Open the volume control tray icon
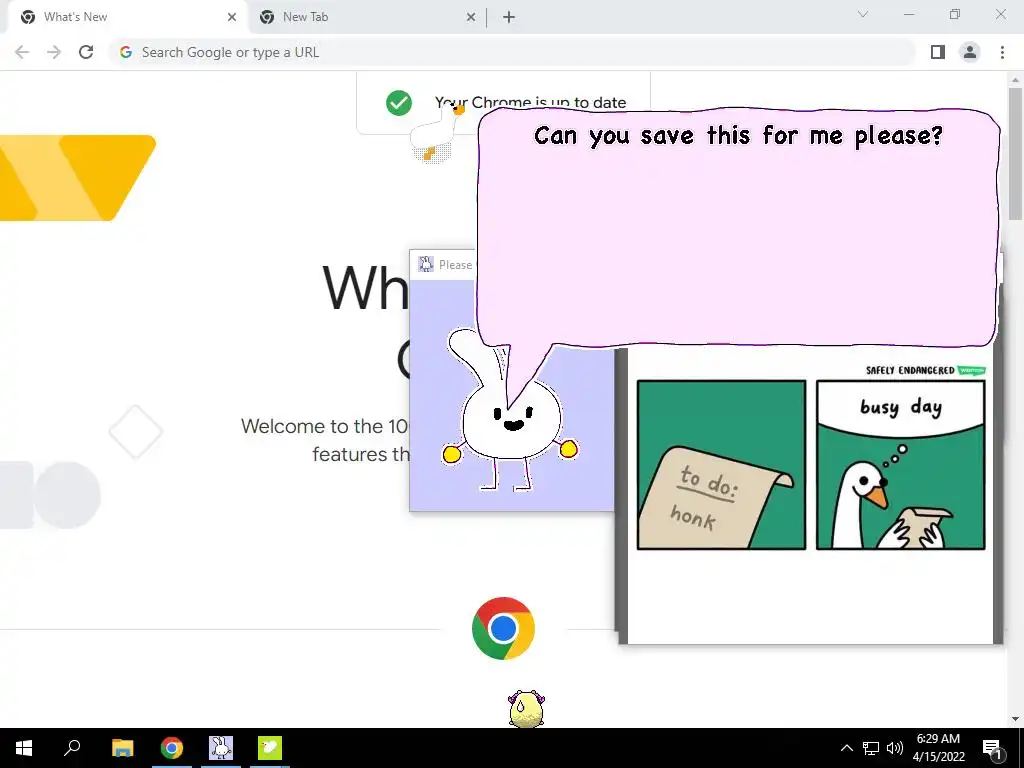This screenshot has width=1024, height=768. coord(895,748)
